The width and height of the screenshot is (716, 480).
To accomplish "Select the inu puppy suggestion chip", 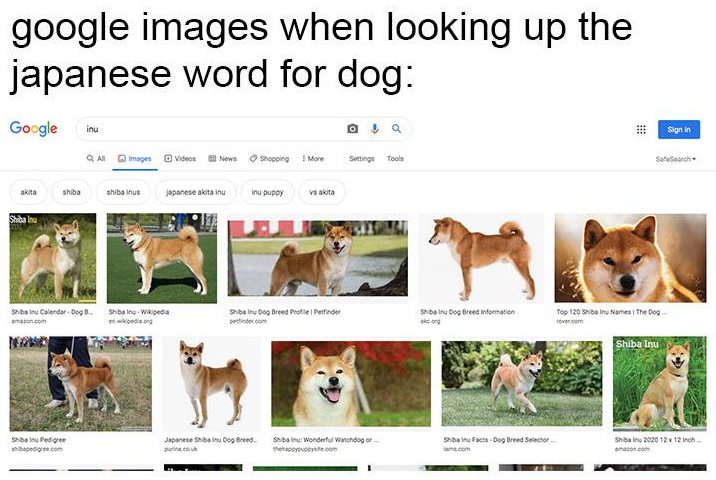I will 267,192.
